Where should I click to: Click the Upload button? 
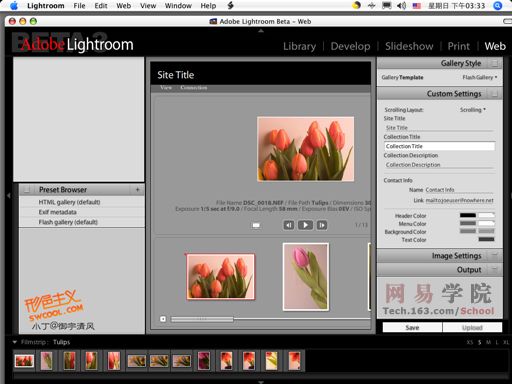coord(472,327)
